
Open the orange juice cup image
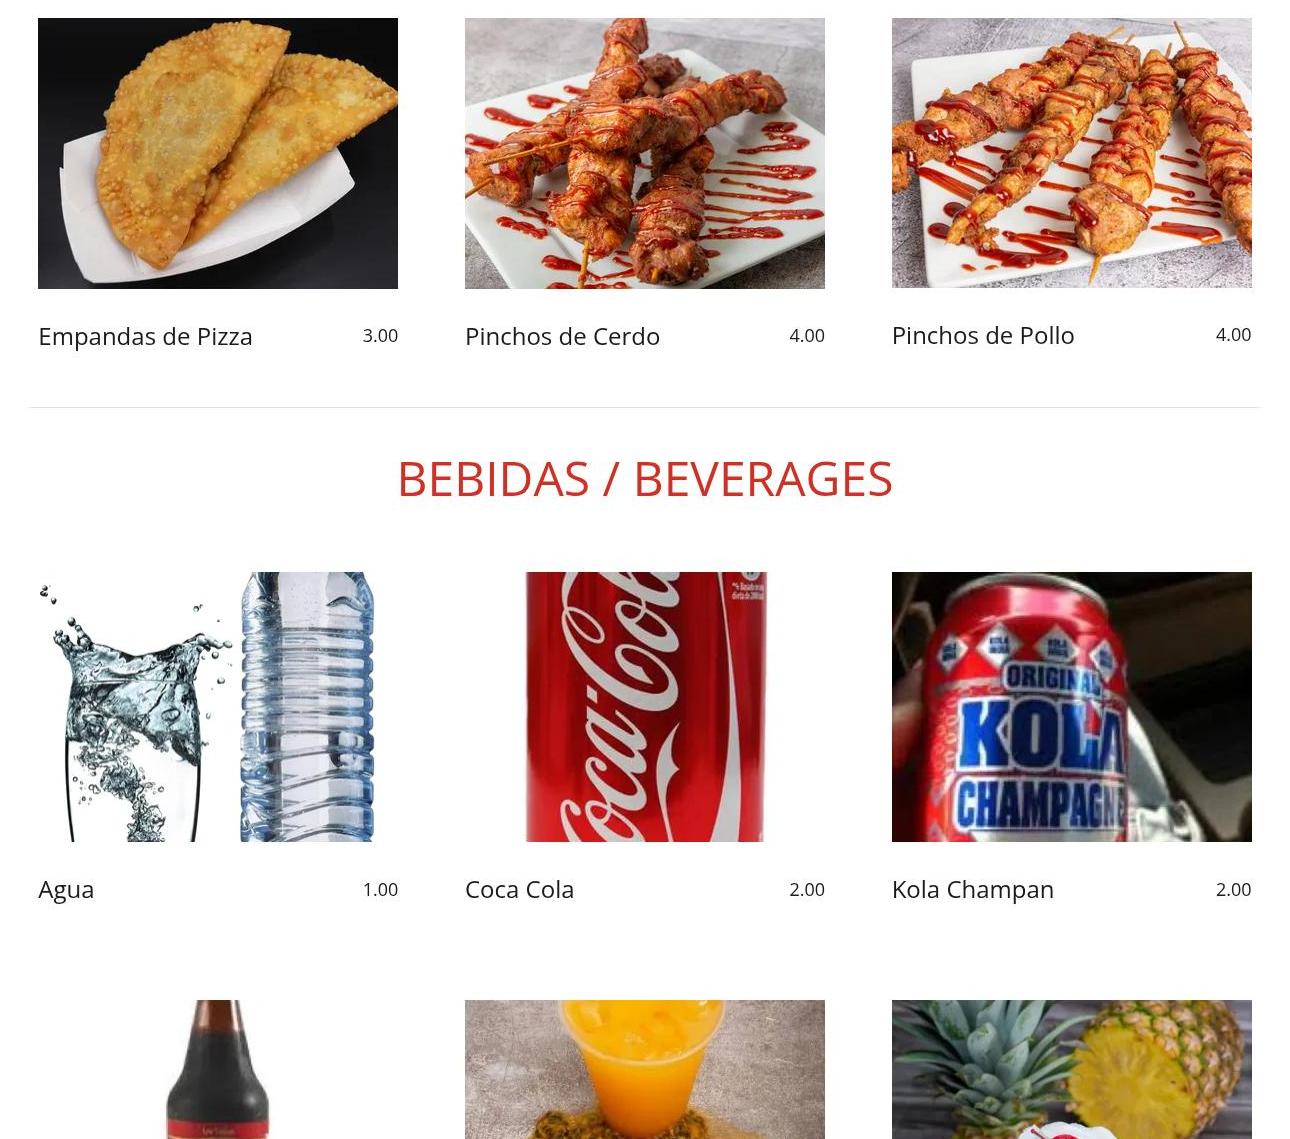(645, 1069)
